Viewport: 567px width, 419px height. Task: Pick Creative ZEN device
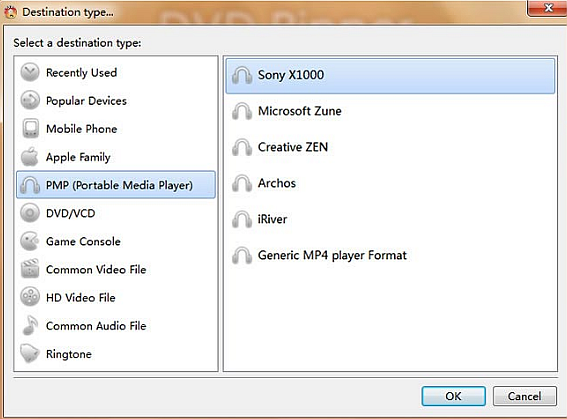pos(390,147)
